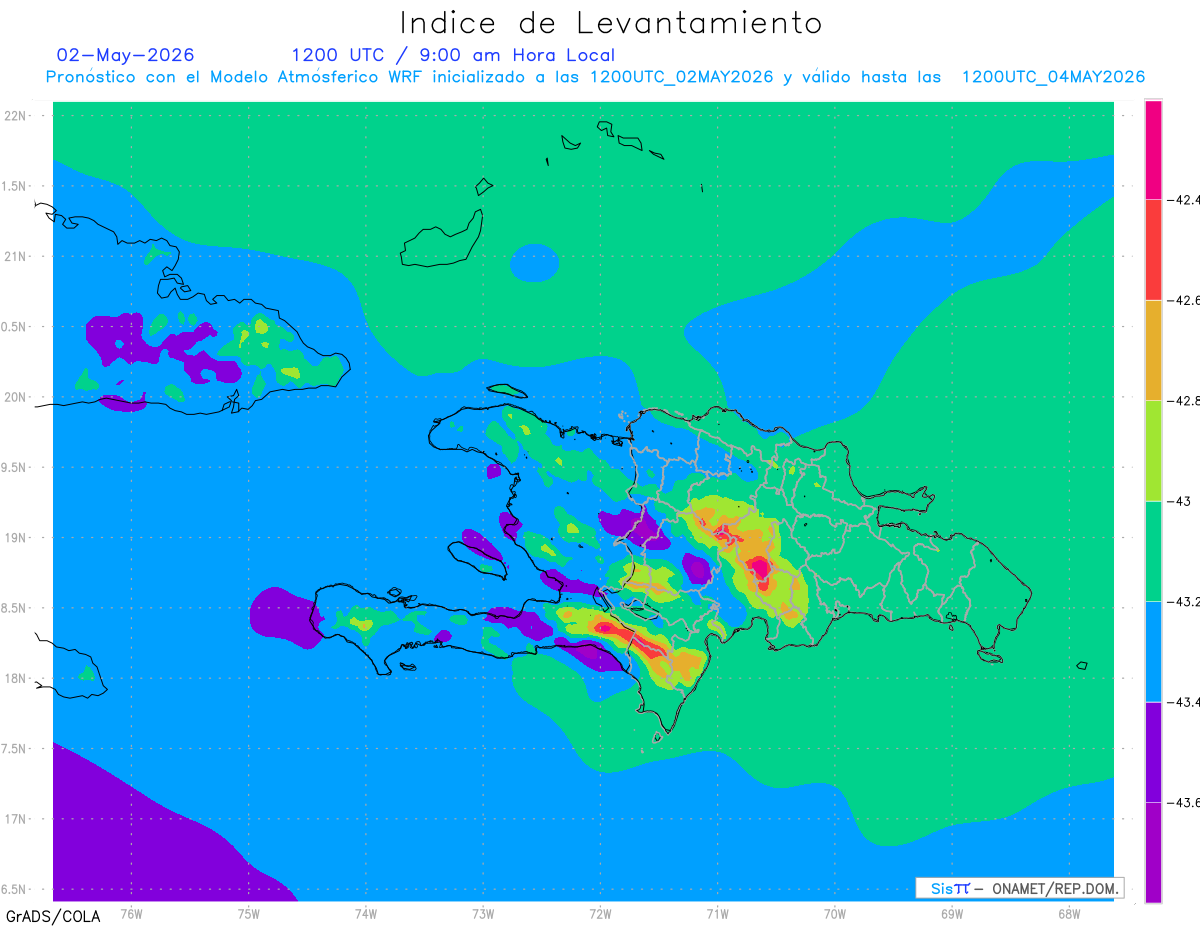The width and height of the screenshot is (1200, 927).
Task: Click the bottom purple legend color band
Action: (1153, 852)
